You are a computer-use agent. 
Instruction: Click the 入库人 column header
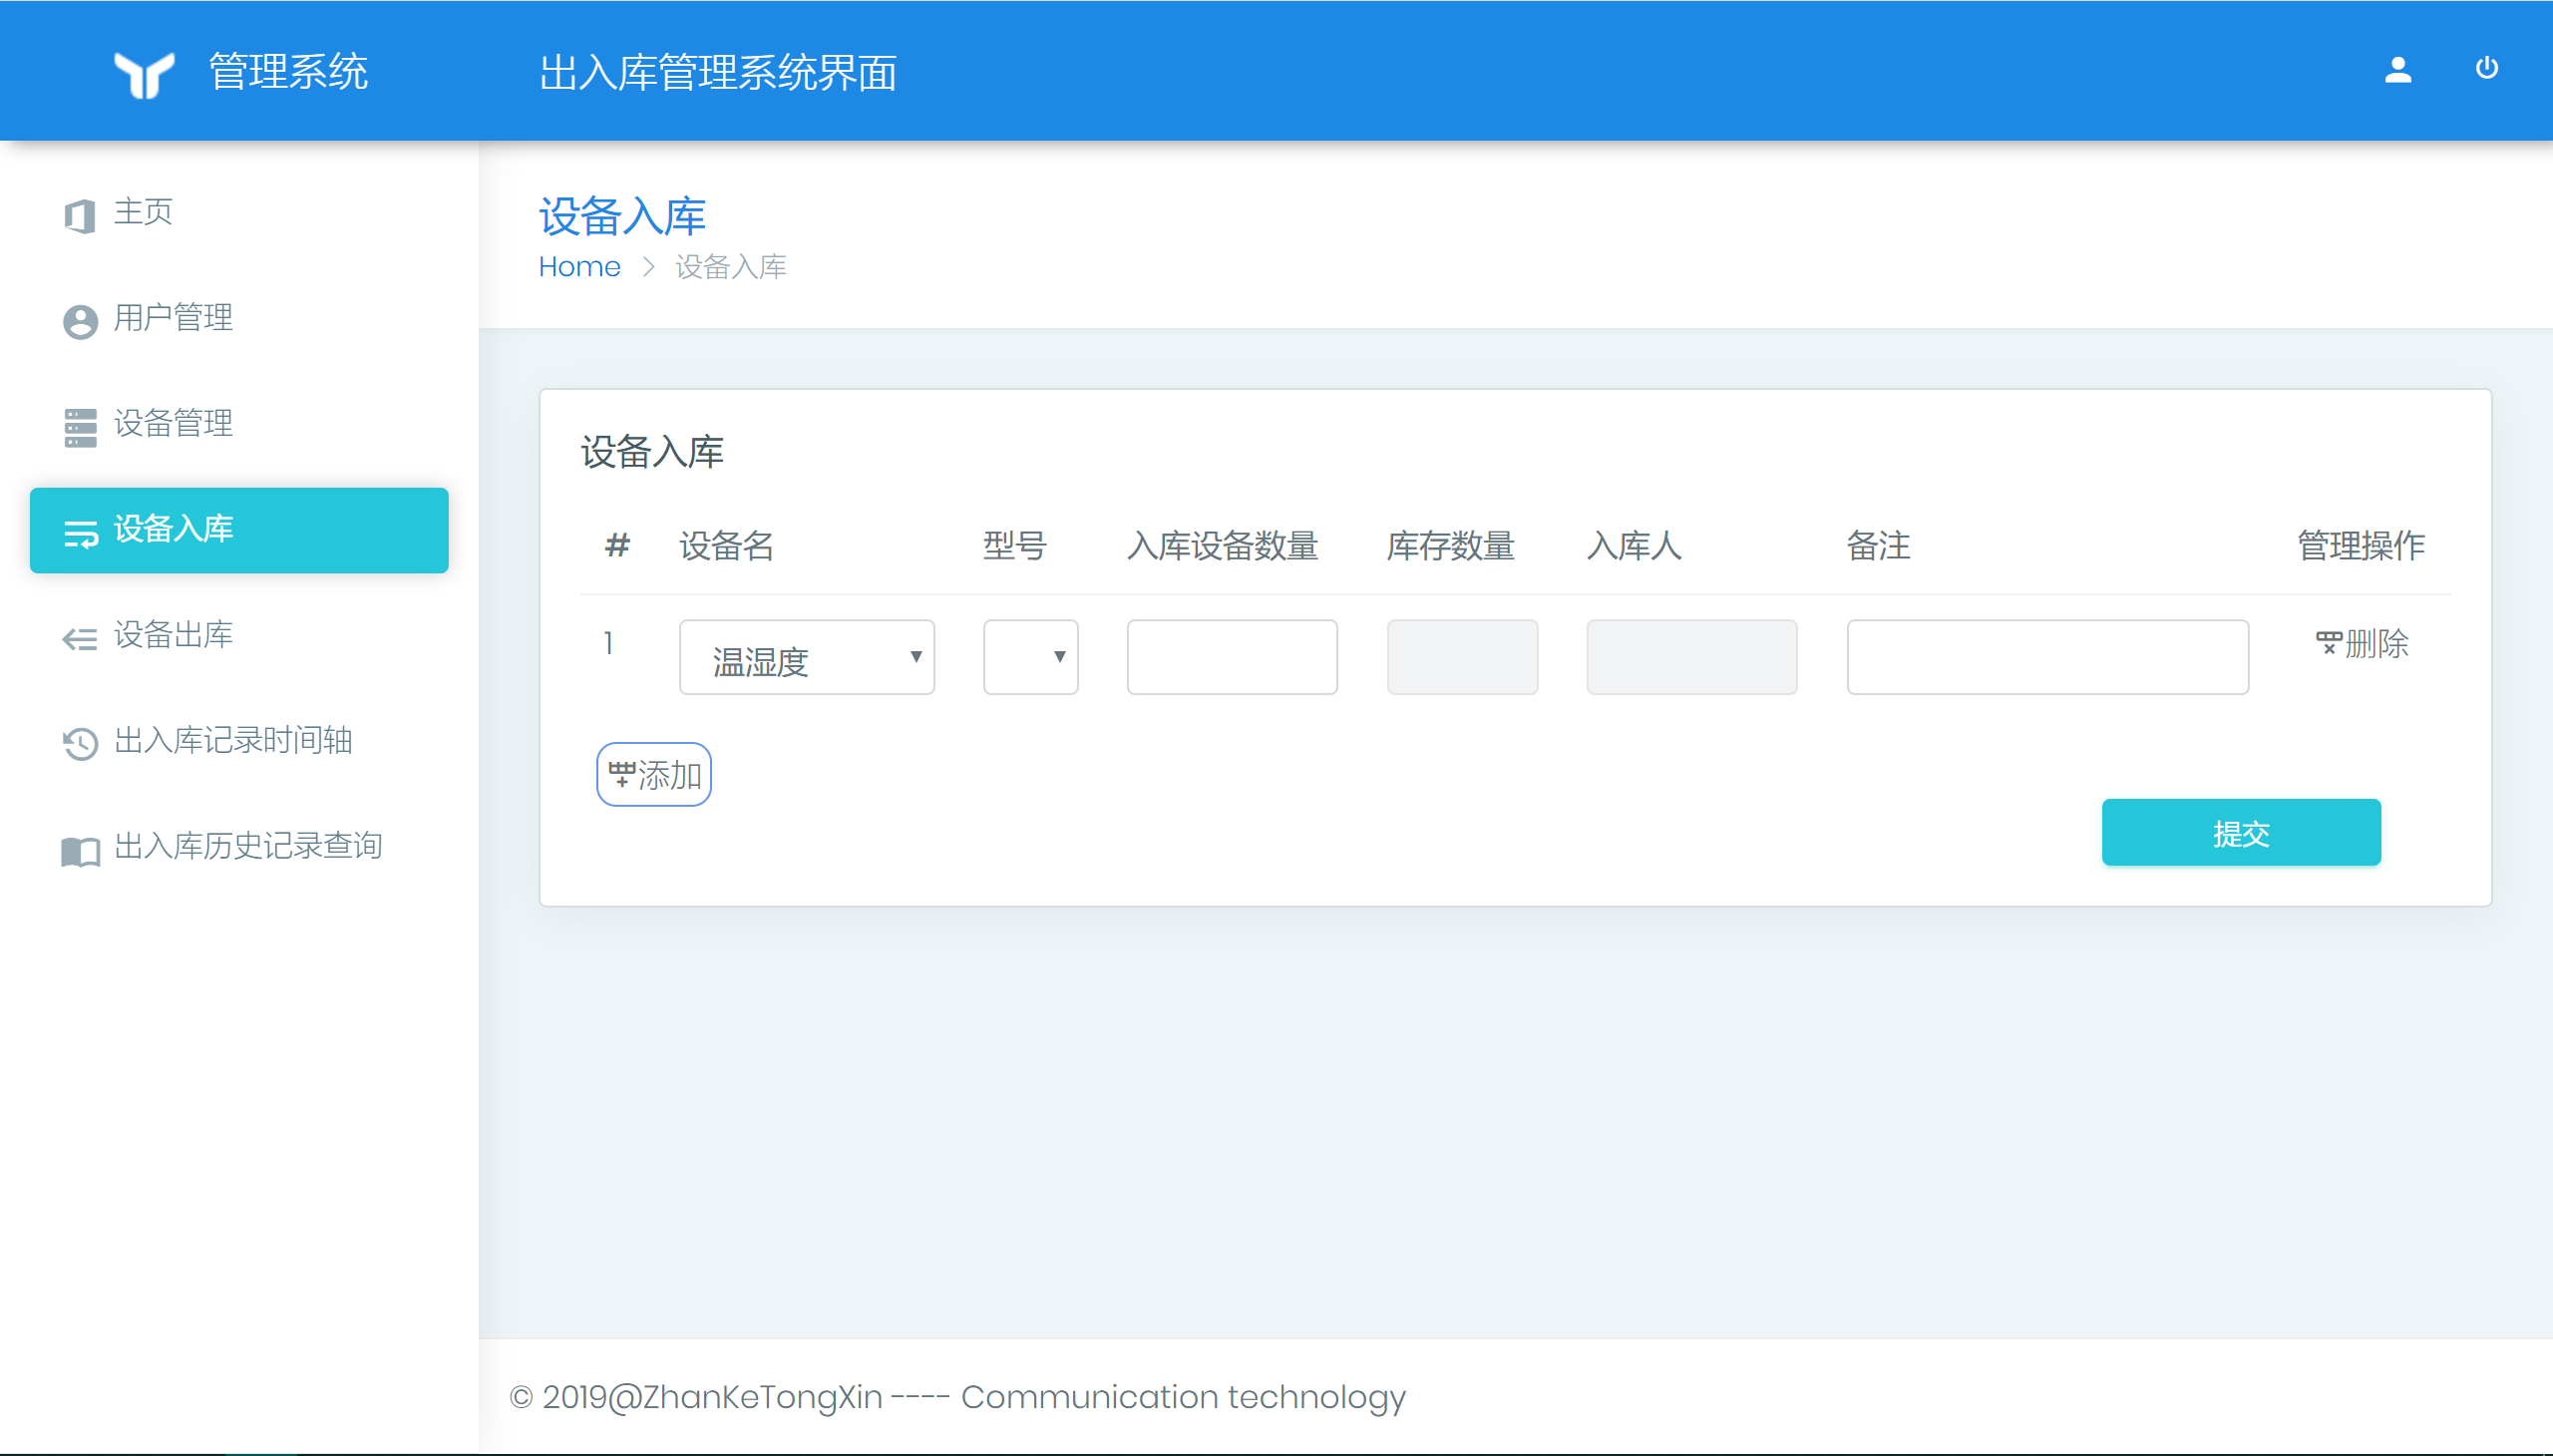(1635, 546)
